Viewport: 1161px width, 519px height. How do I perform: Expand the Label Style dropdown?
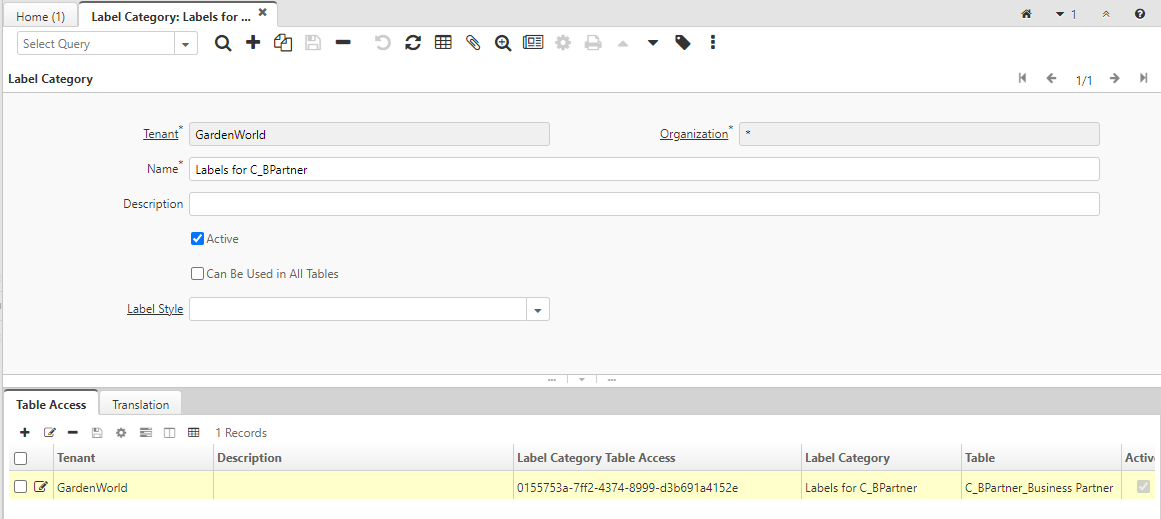(x=538, y=309)
